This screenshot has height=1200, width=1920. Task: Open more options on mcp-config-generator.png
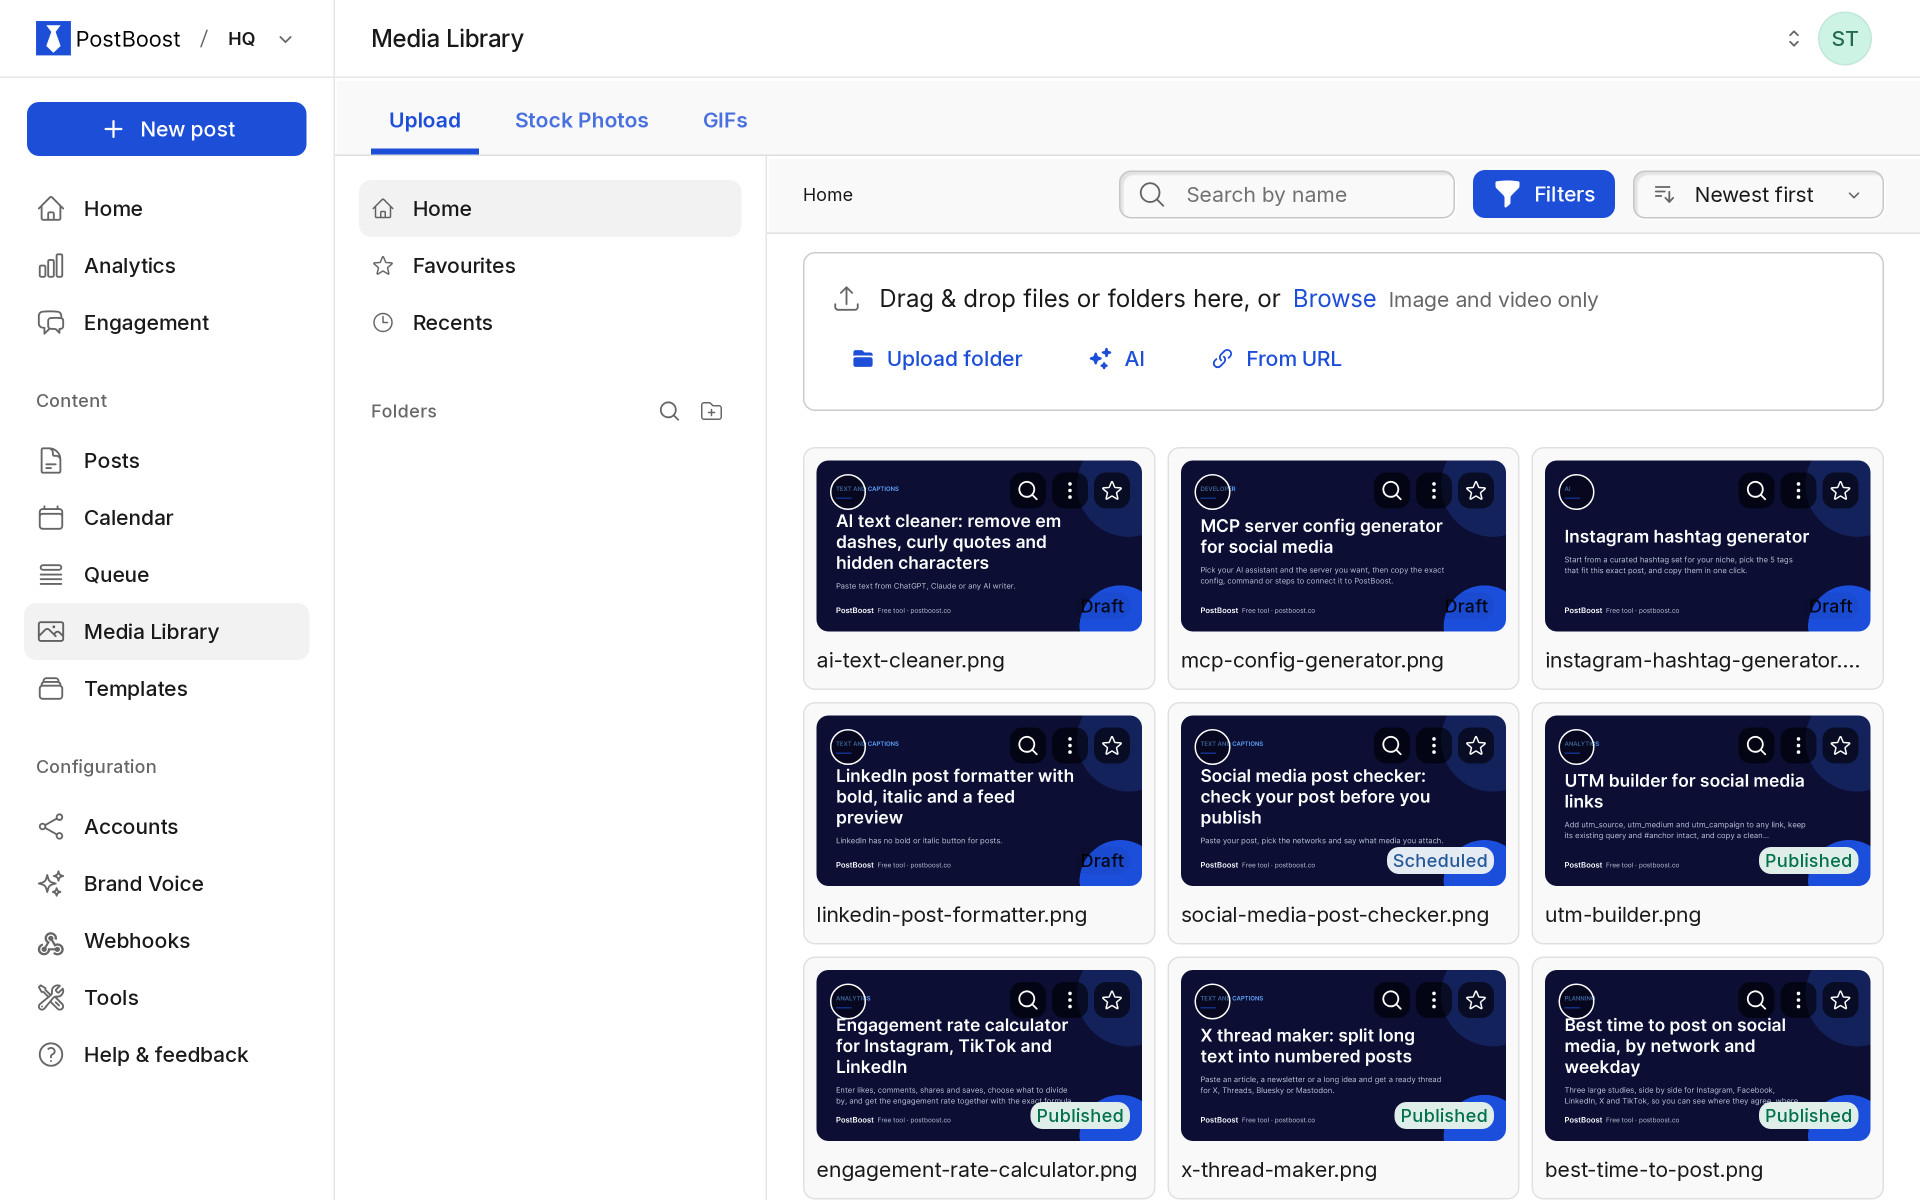pyautogui.click(x=1433, y=490)
